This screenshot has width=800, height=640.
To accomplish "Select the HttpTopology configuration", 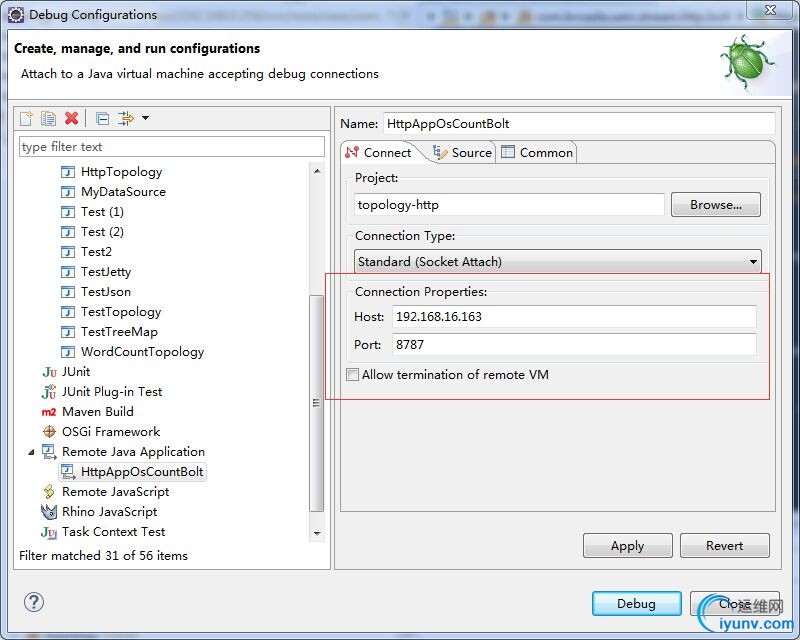I will tap(121, 172).
